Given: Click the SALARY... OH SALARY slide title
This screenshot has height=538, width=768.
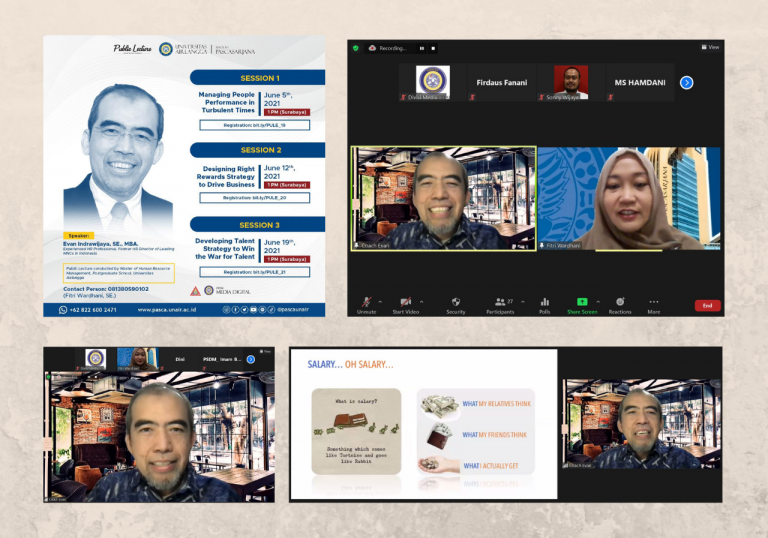Looking at the screenshot, I should [x=350, y=364].
